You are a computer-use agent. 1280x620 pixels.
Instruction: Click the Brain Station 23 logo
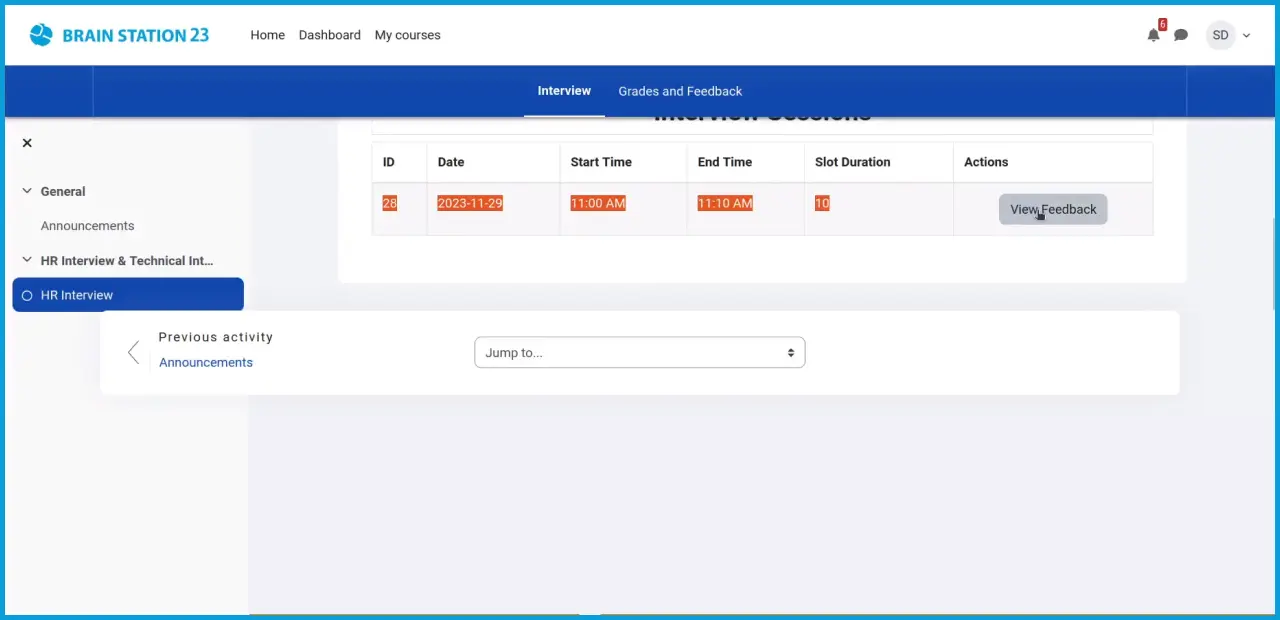(x=119, y=34)
